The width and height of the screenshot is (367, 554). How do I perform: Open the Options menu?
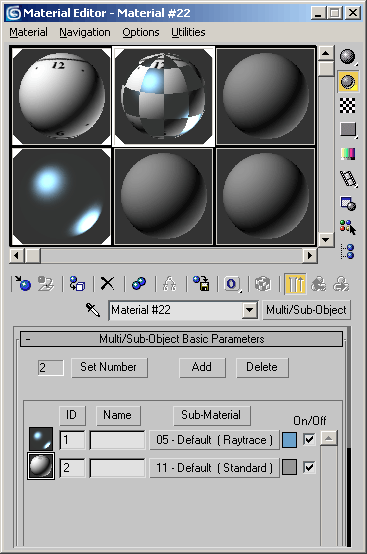[x=141, y=32]
